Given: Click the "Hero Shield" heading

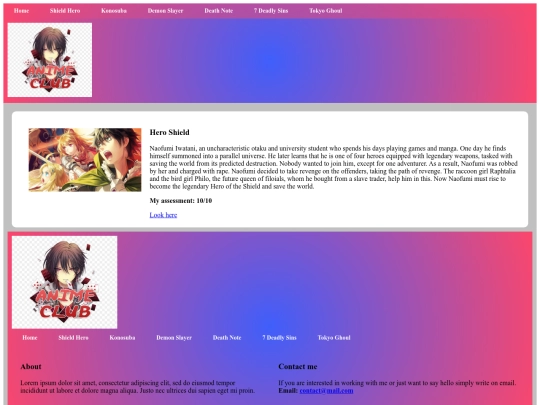Looking at the screenshot, I should 169,132.
